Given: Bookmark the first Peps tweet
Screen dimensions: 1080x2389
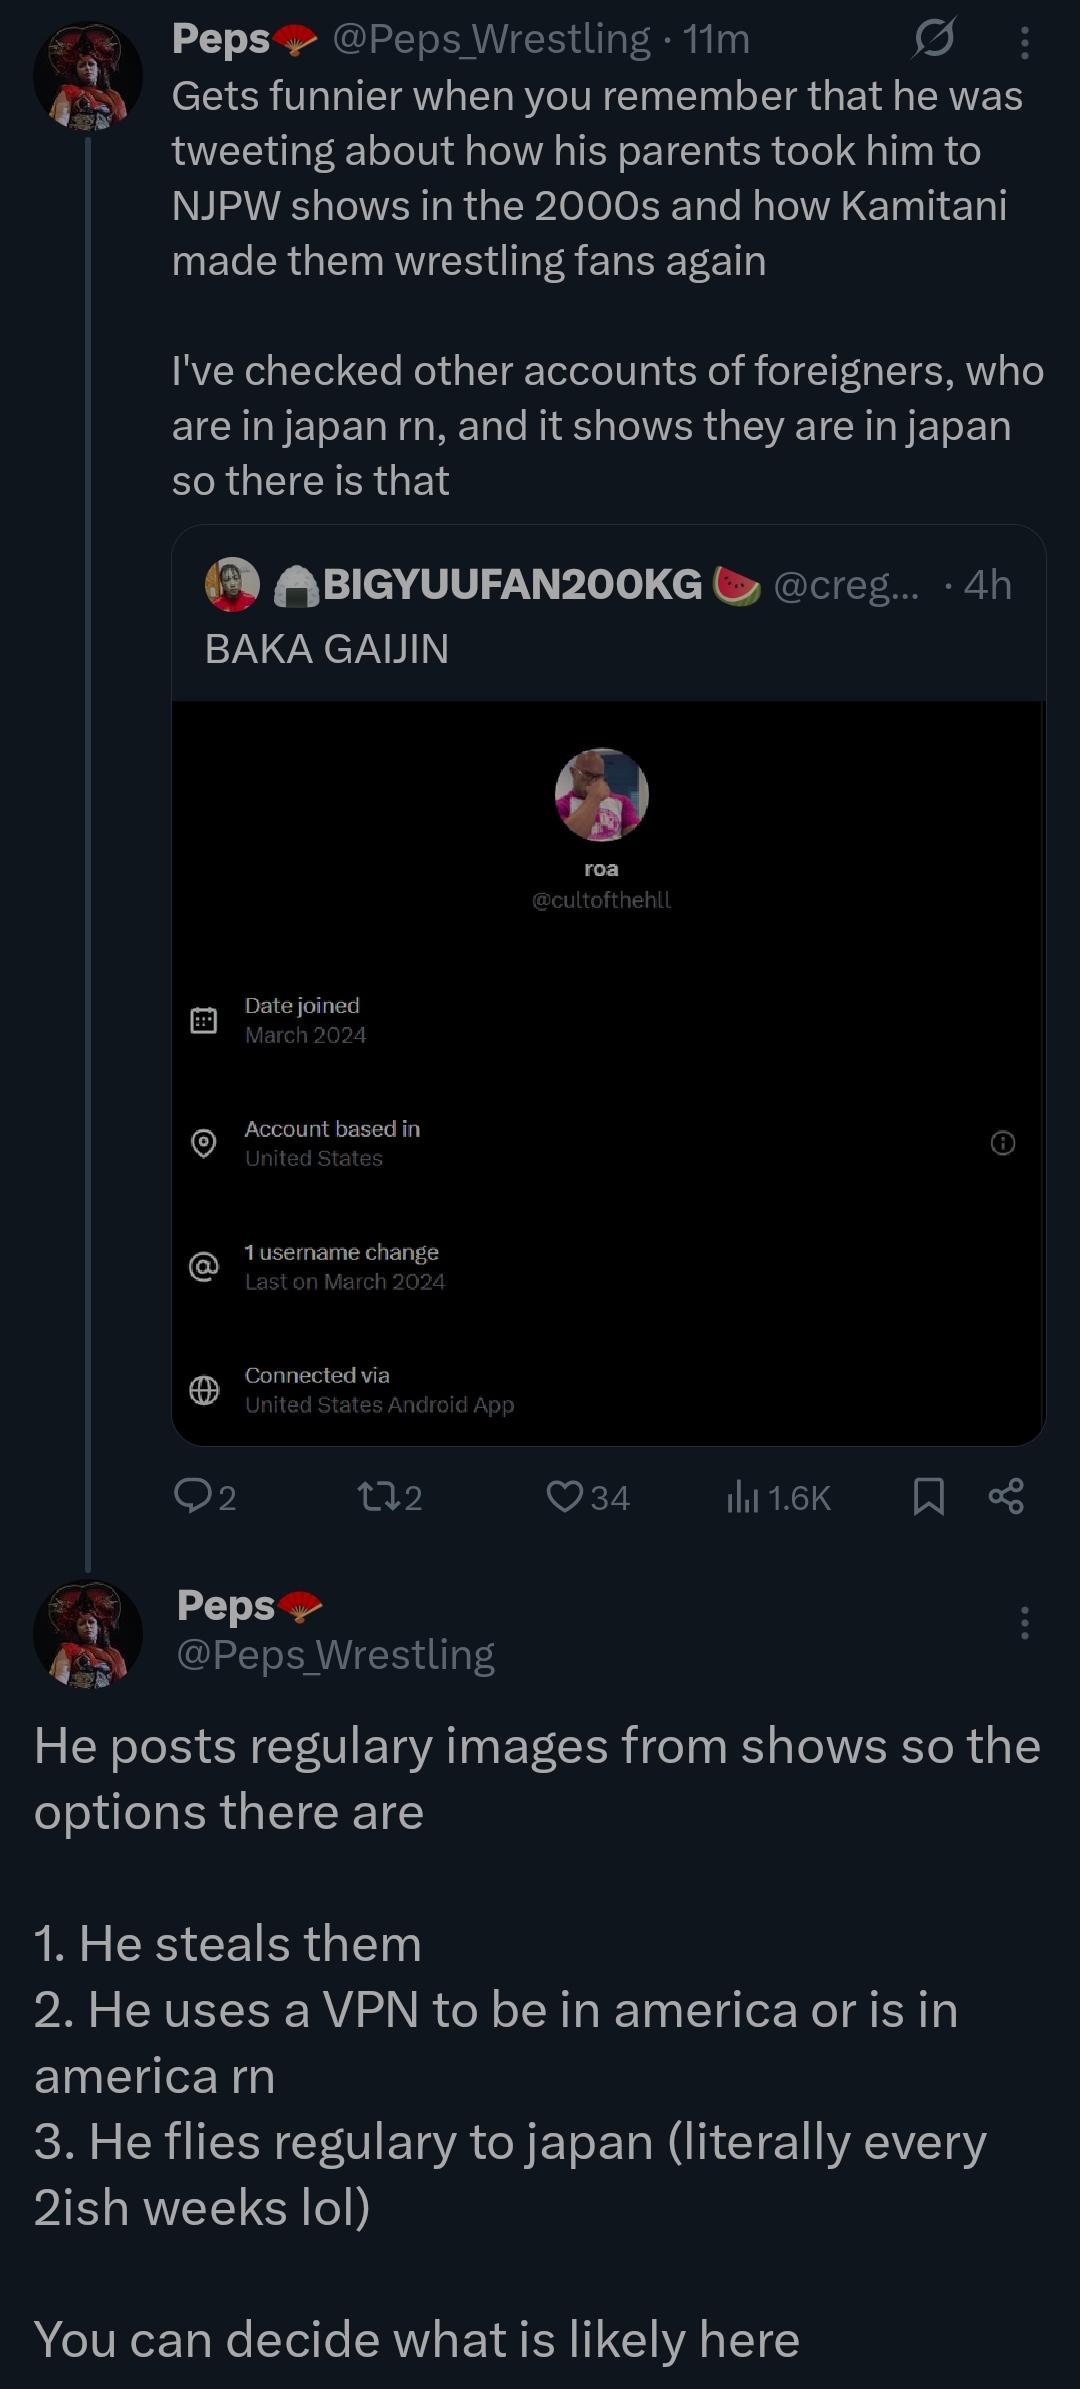Looking at the screenshot, I should pos(929,1496).
